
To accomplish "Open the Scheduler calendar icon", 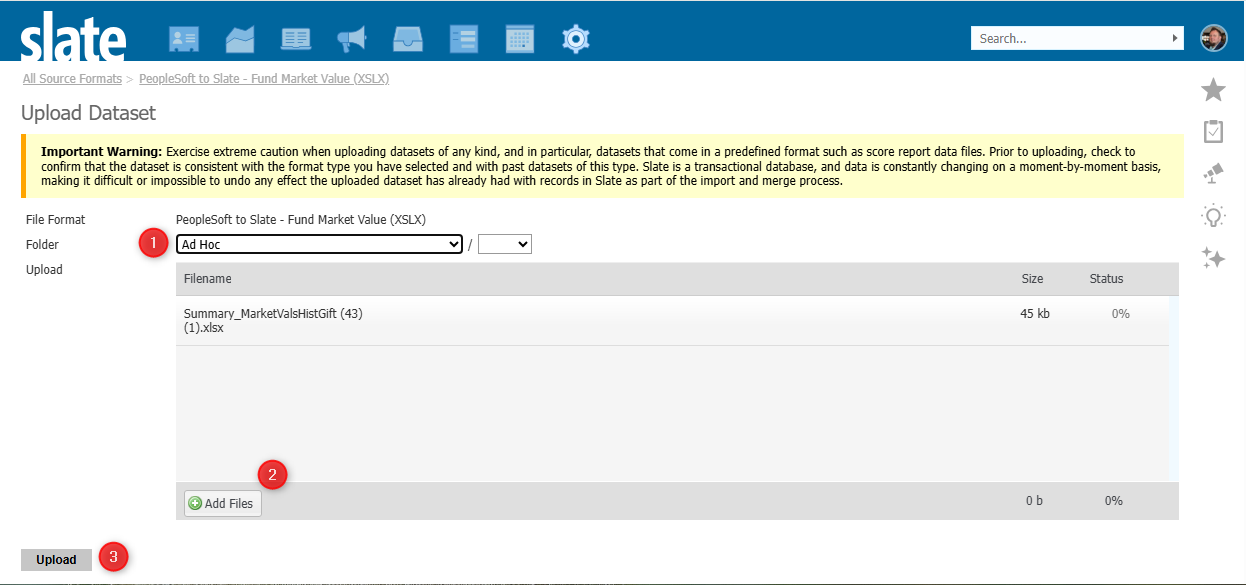I will [520, 39].
